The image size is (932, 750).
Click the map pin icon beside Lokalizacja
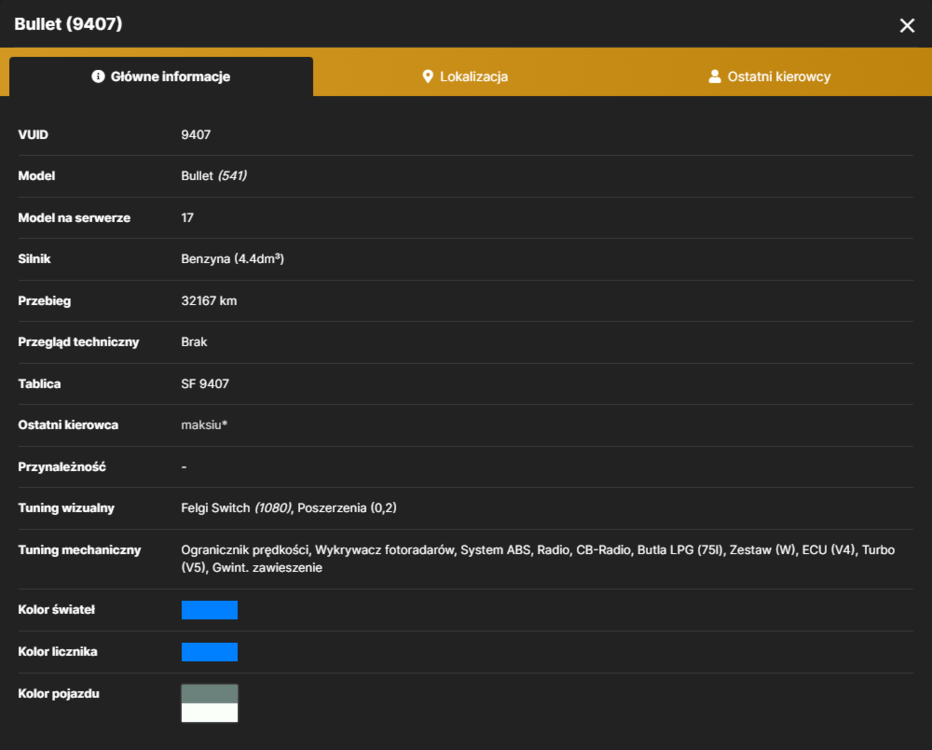pyautogui.click(x=427, y=76)
